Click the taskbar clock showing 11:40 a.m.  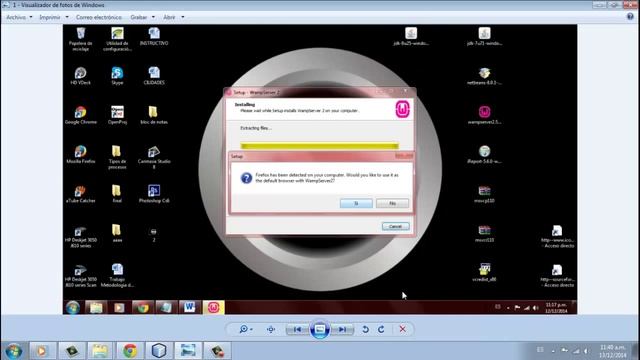click(613, 351)
